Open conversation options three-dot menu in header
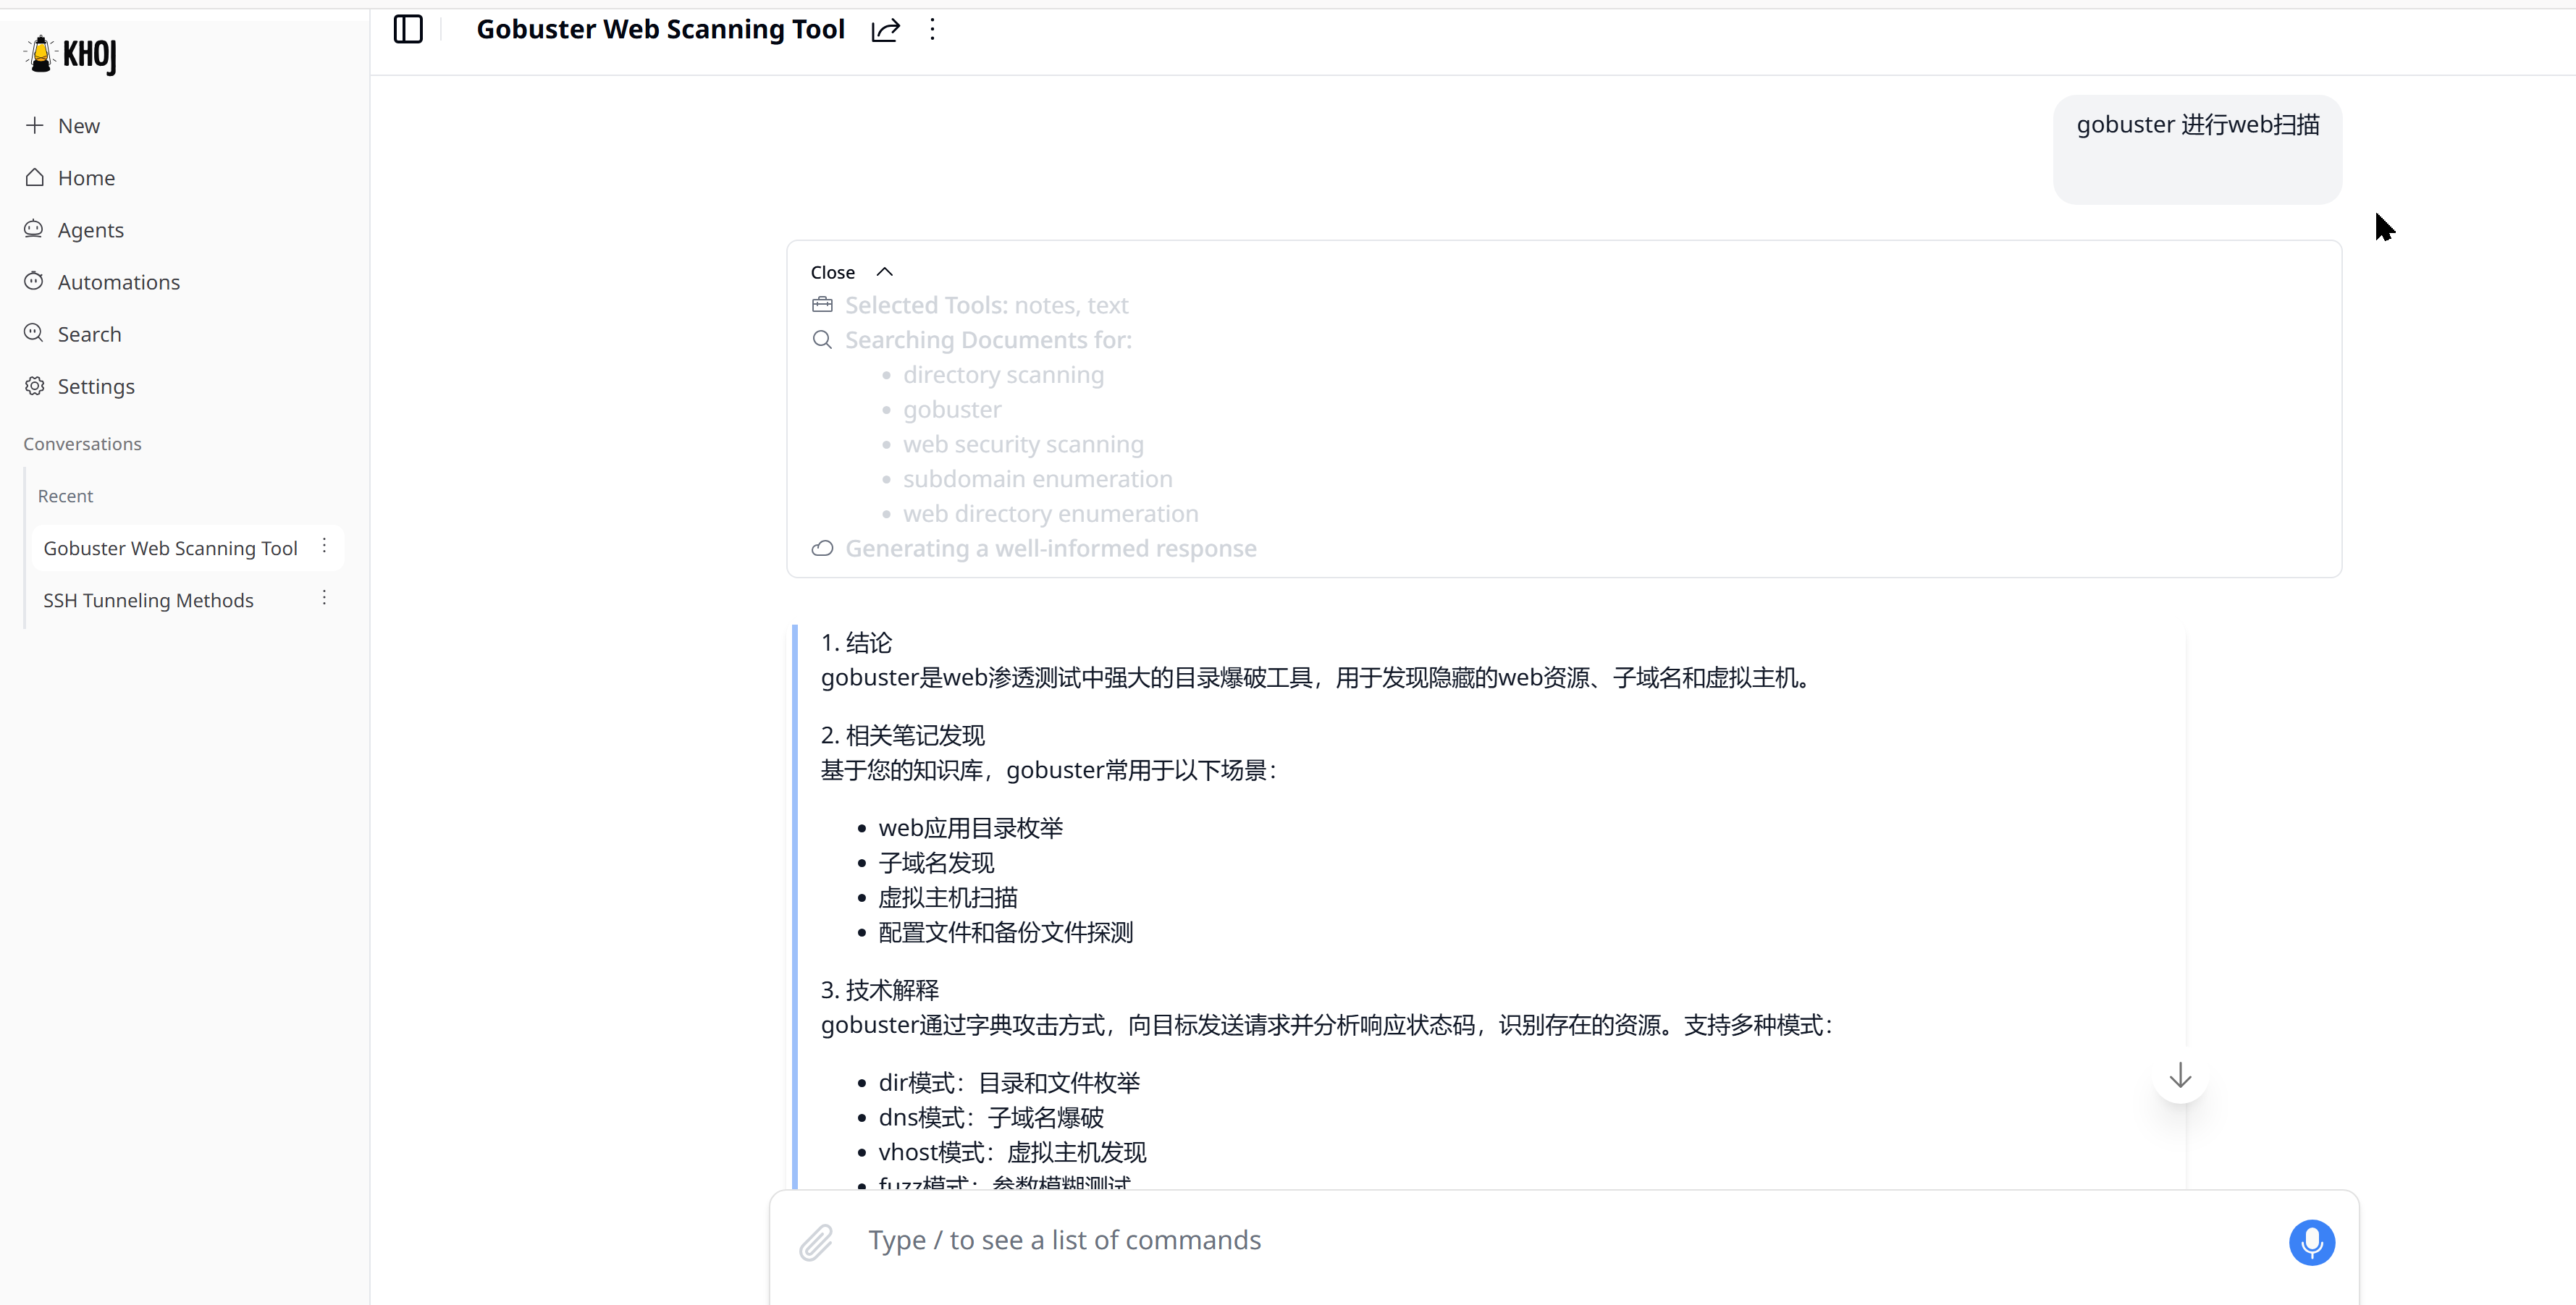 point(932,29)
